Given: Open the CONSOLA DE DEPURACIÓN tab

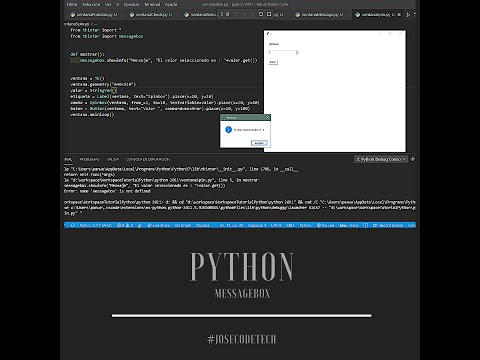Looking at the screenshot, I should (148, 159).
